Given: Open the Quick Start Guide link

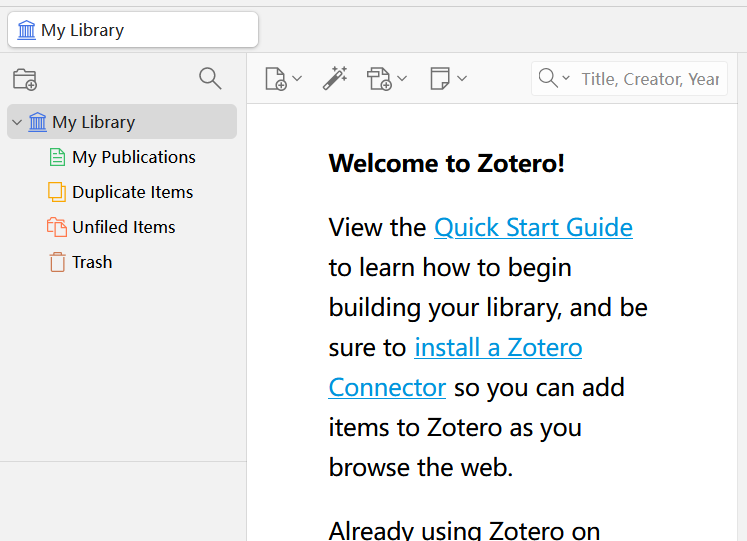Looking at the screenshot, I should pyautogui.click(x=533, y=227).
